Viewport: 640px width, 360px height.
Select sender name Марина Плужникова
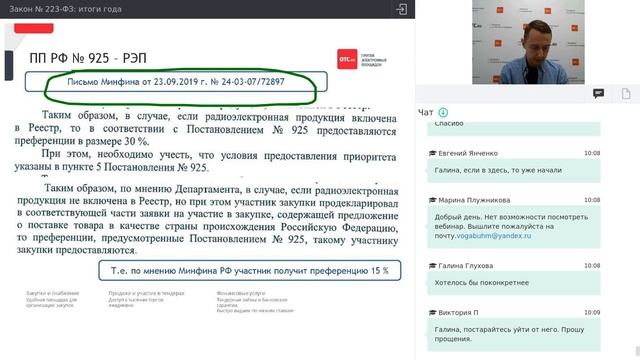tap(474, 200)
